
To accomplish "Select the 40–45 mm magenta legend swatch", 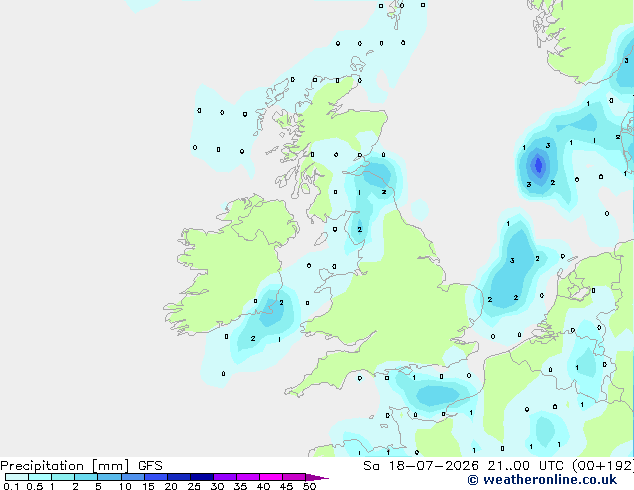I will (271, 477).
